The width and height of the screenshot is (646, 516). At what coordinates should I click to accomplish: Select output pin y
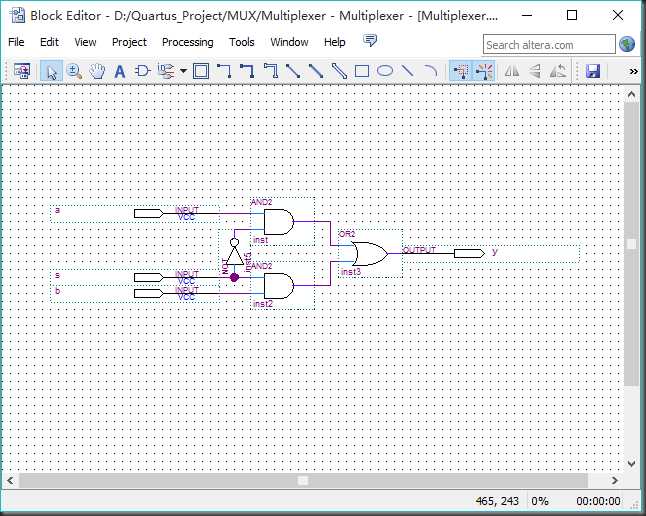[x=490, y=253]
